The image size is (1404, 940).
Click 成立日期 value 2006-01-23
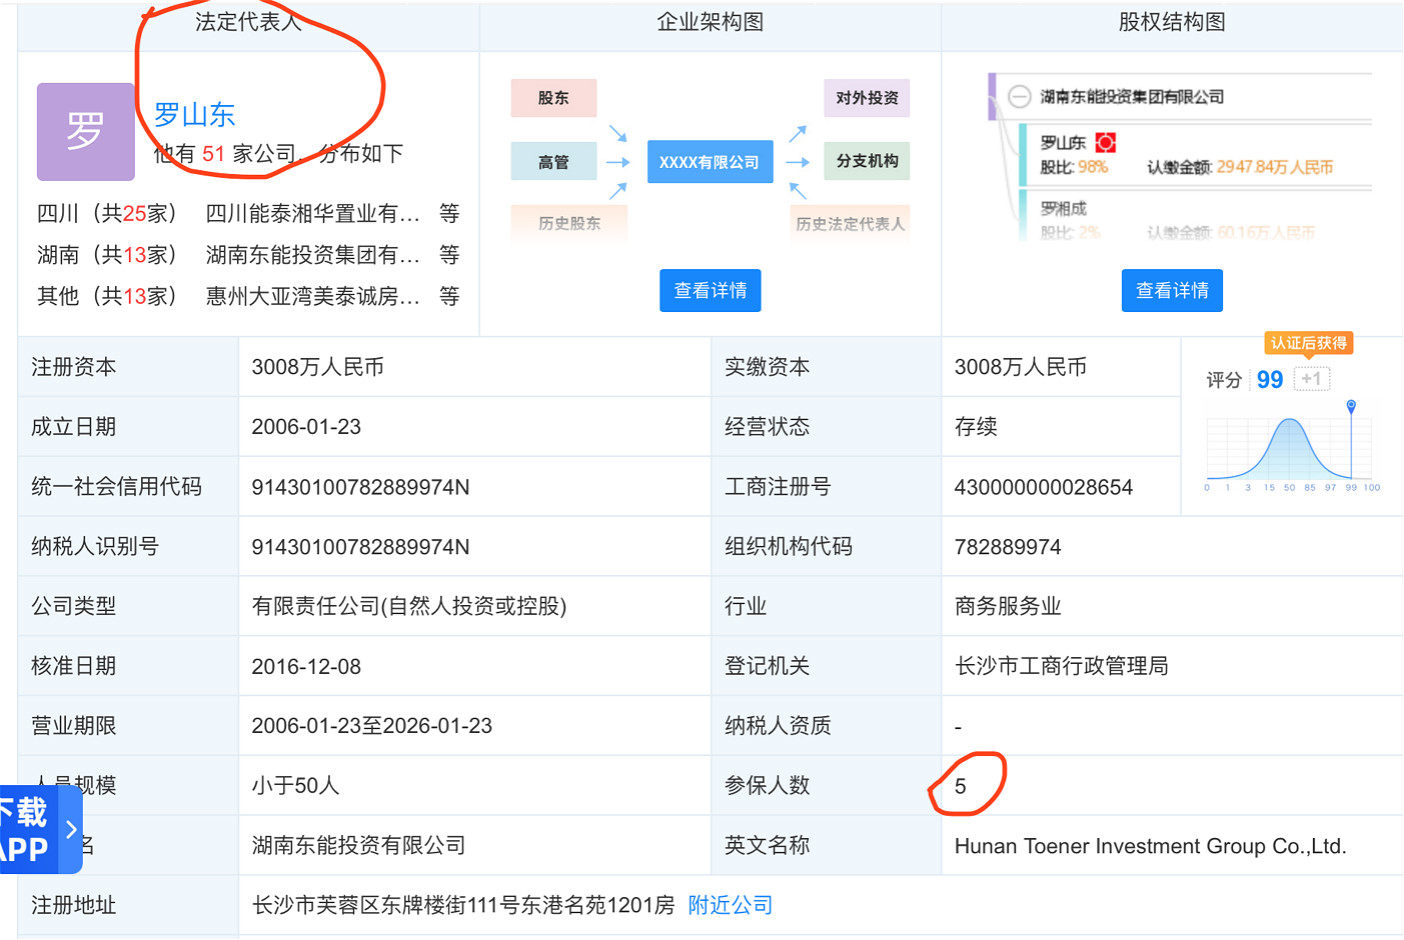point(306,427)
